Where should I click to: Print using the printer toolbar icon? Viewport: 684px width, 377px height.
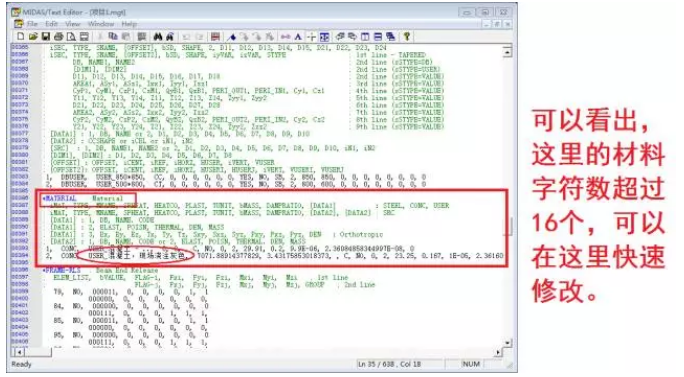pyautogui.click(x=58, y=37)
